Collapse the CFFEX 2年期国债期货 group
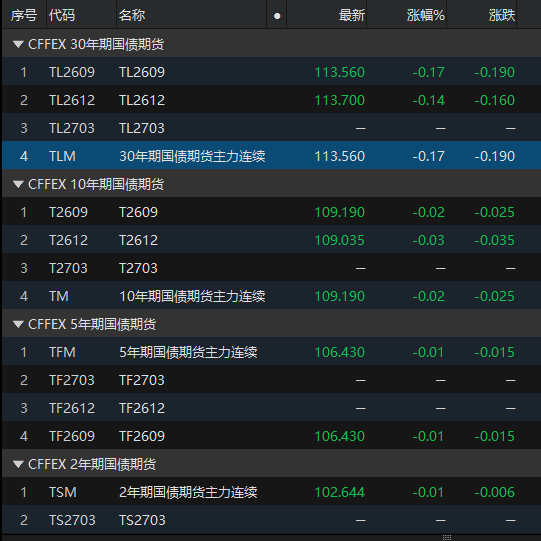This screenshot has width=541, height=541. pos(18,464)
